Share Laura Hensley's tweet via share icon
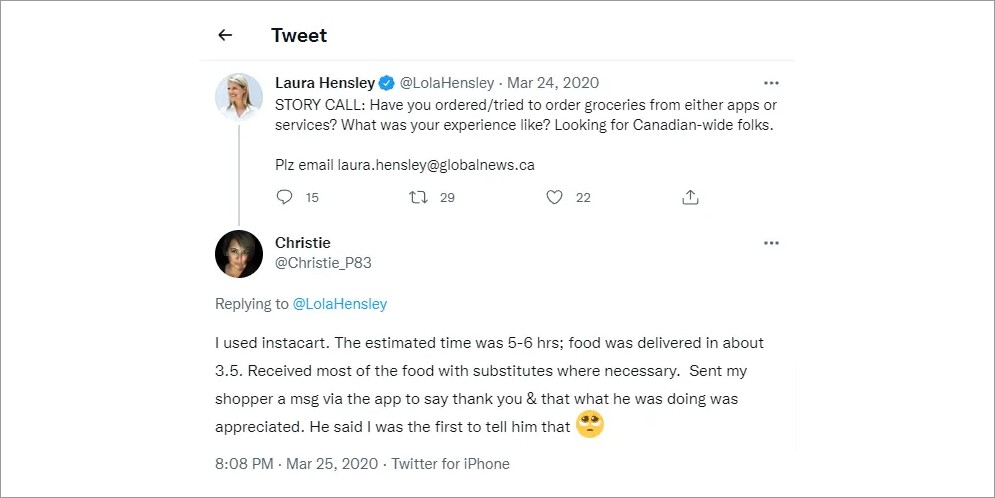Viewport: 995px width, 498px height. [x=690, y=197]
